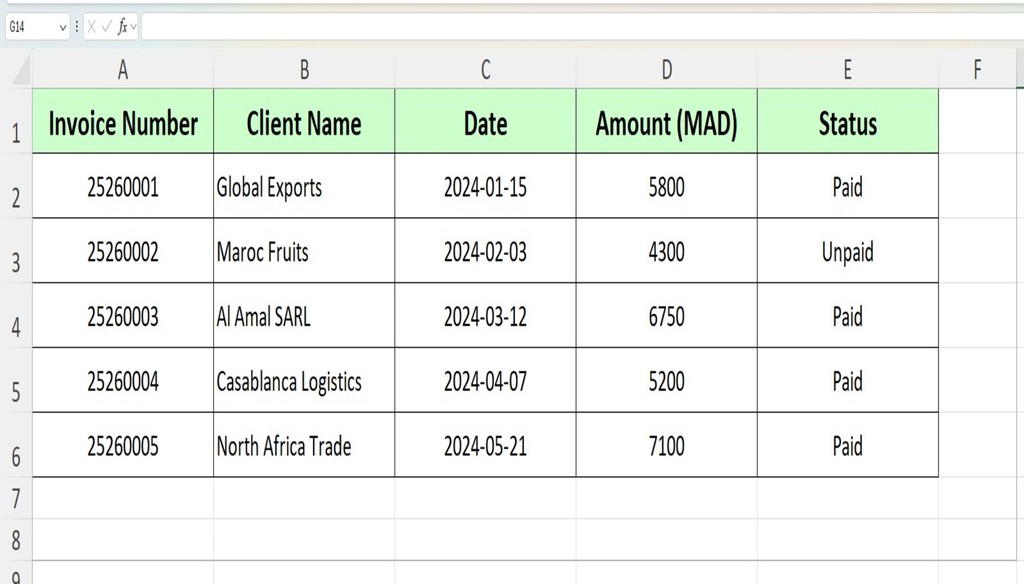Select invoice number 25260001 cell
Viewport: 1024px width, 584px height.
(x=123, y=187)
